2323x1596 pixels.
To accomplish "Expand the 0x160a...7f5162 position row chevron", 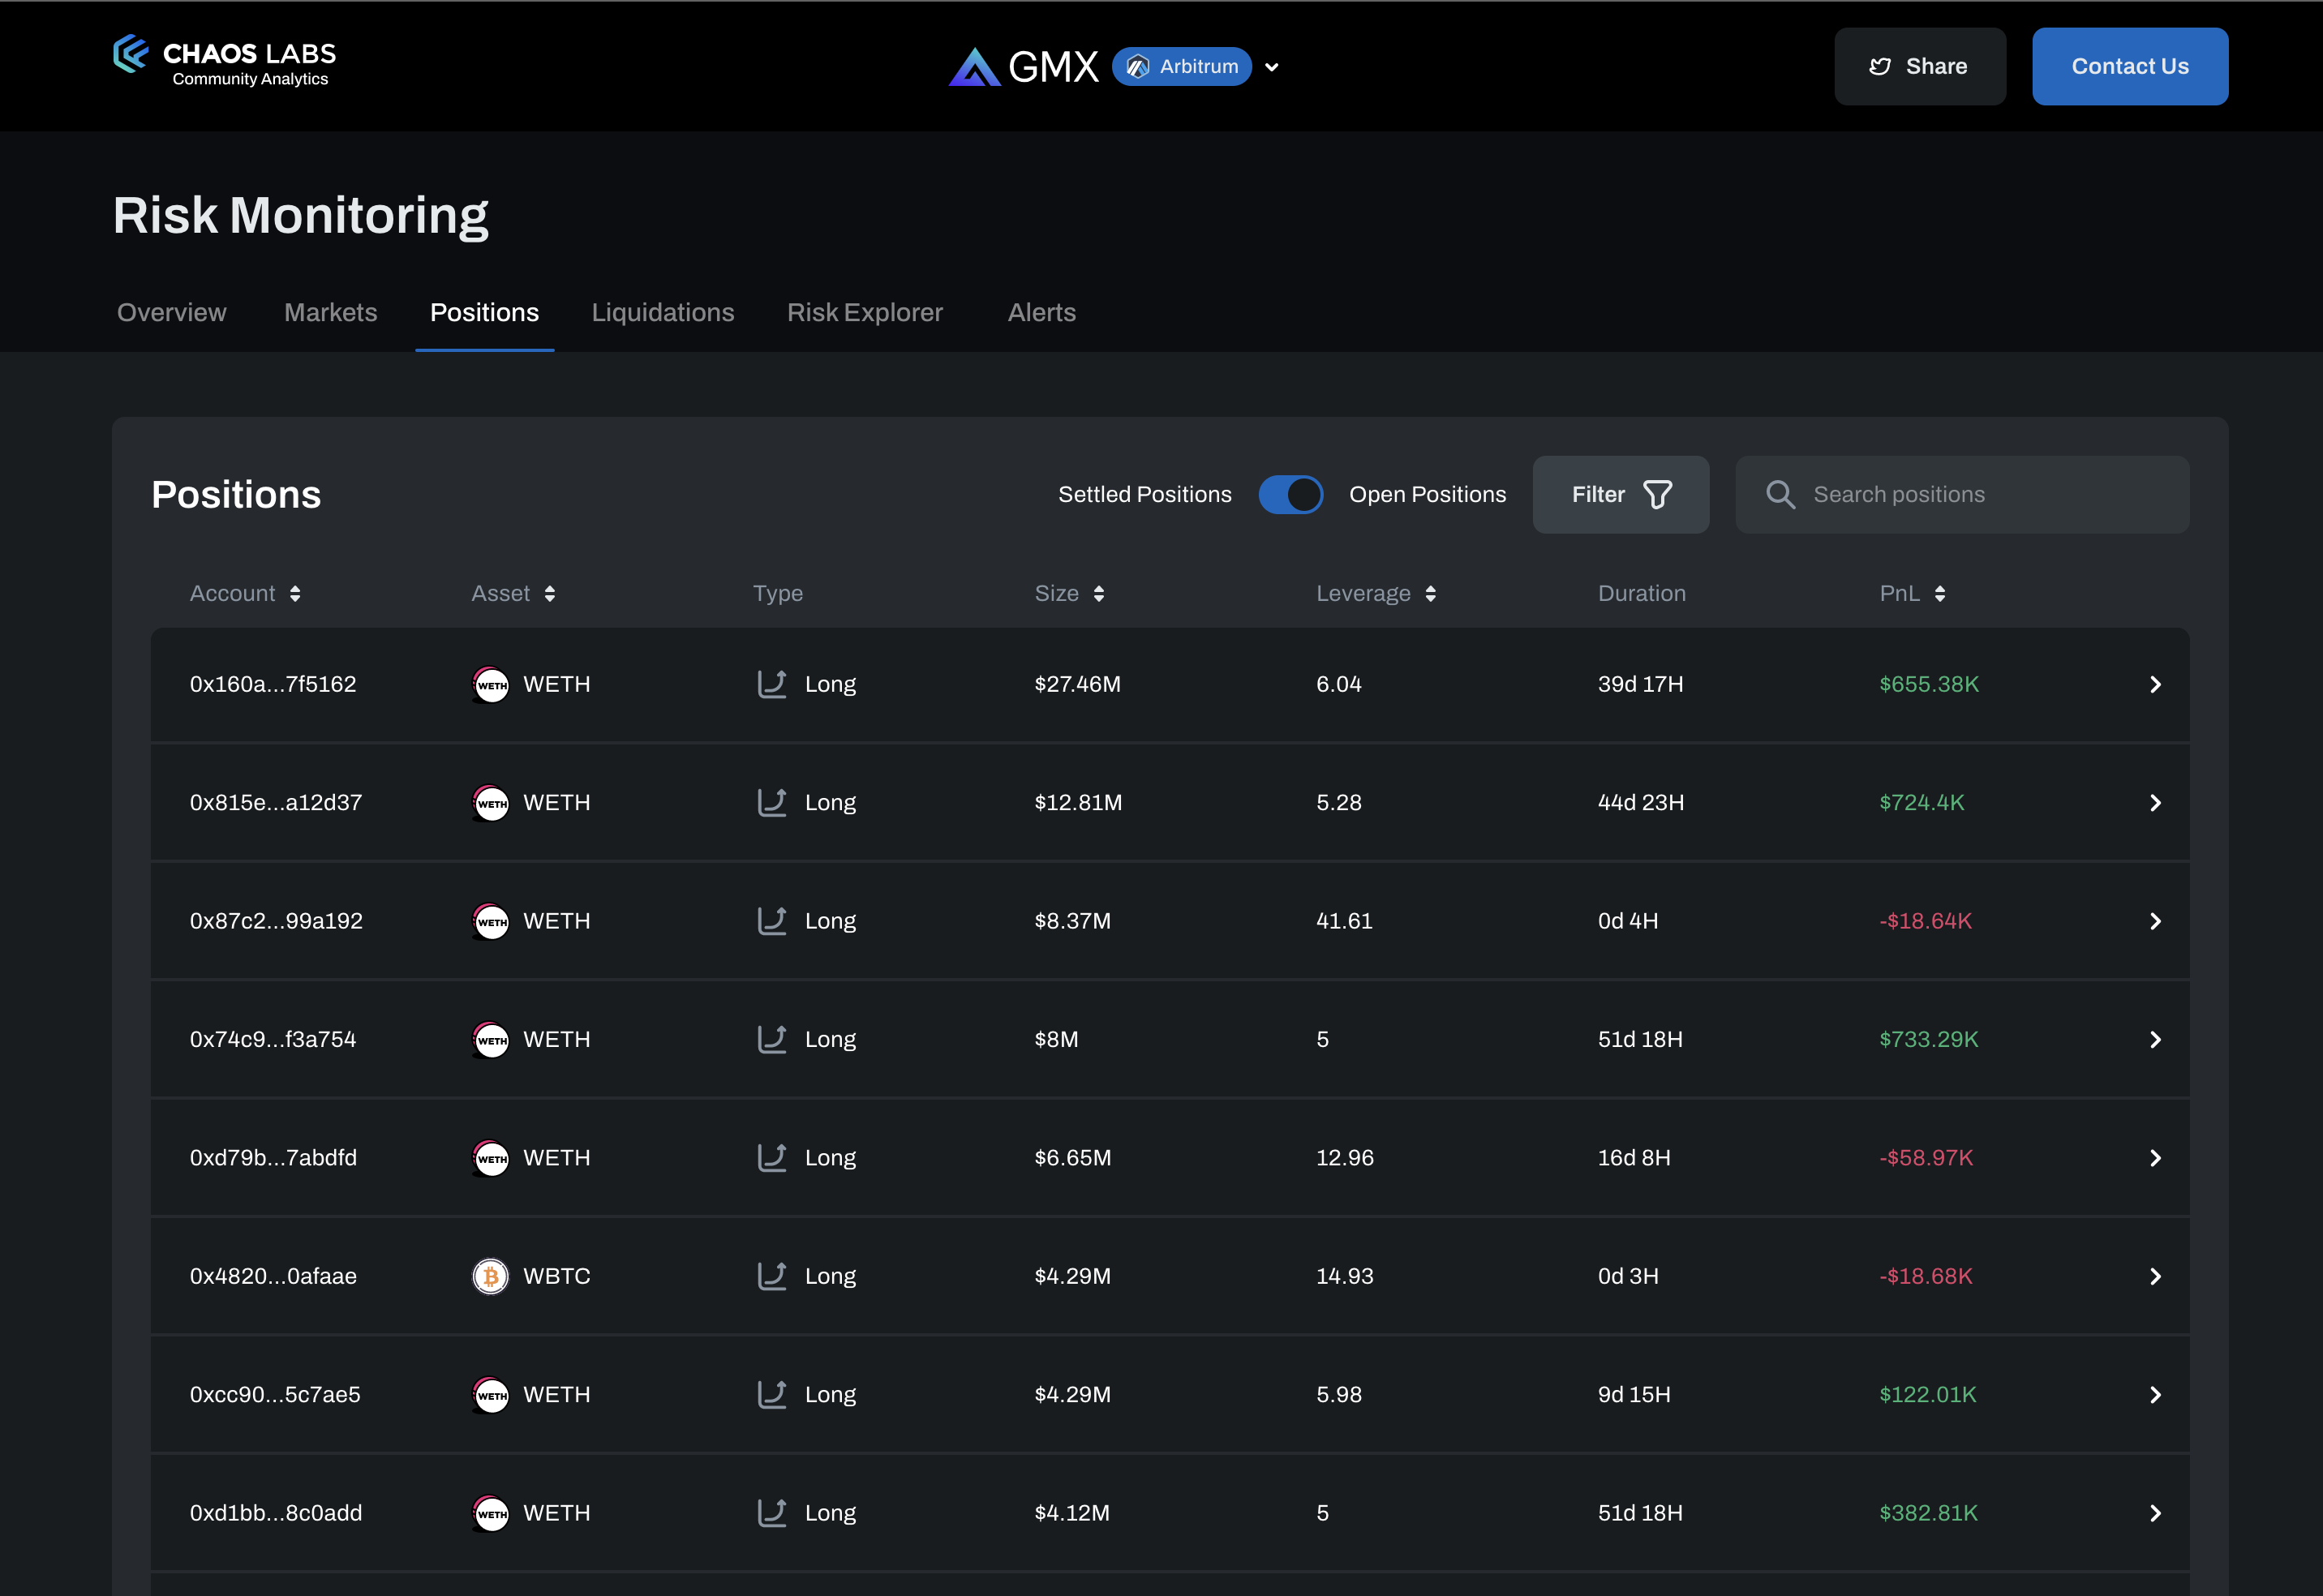I will click(2155, 685).
